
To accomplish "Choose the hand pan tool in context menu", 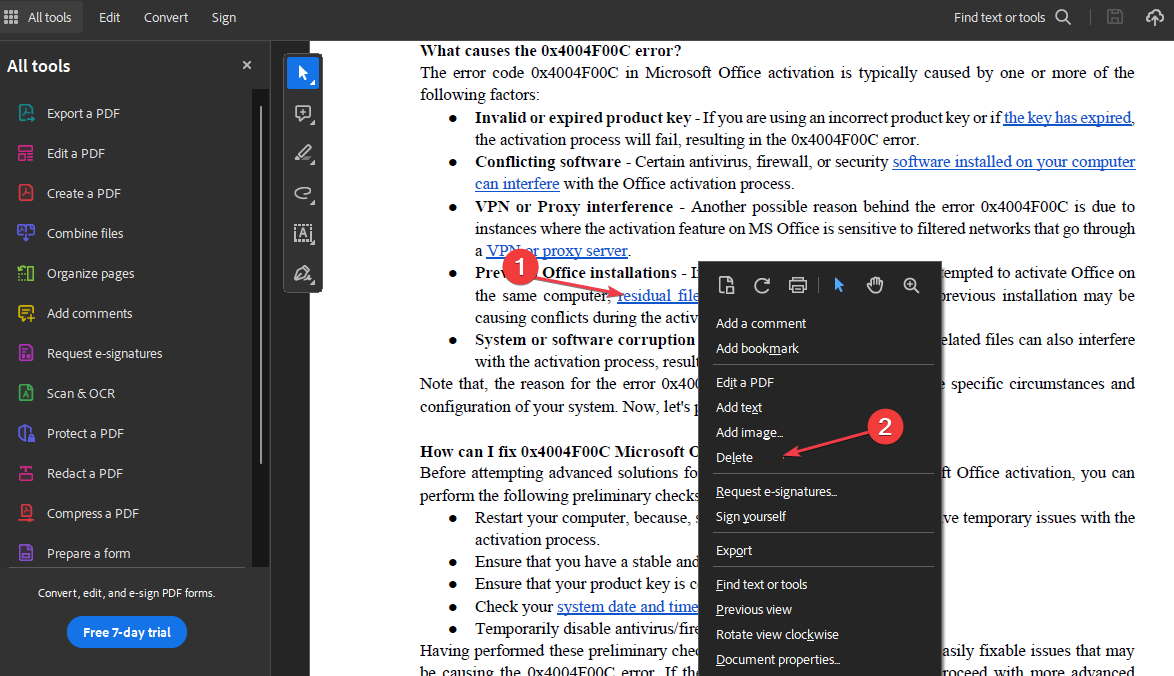I will coord(875,285).
